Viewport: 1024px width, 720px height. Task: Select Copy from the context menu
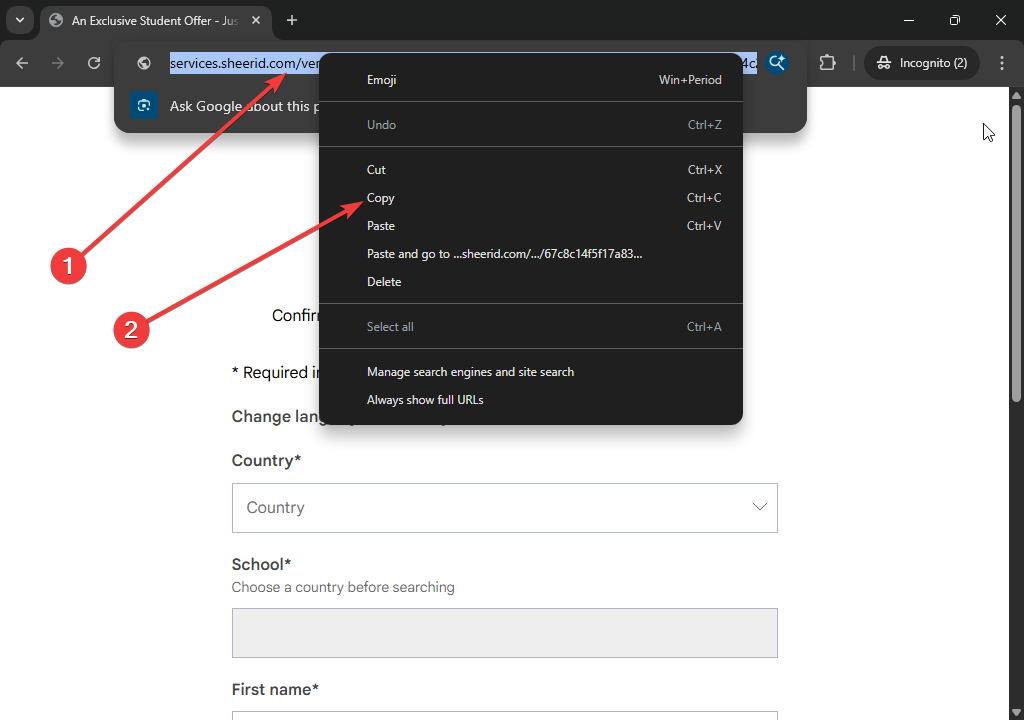[381, 198]
